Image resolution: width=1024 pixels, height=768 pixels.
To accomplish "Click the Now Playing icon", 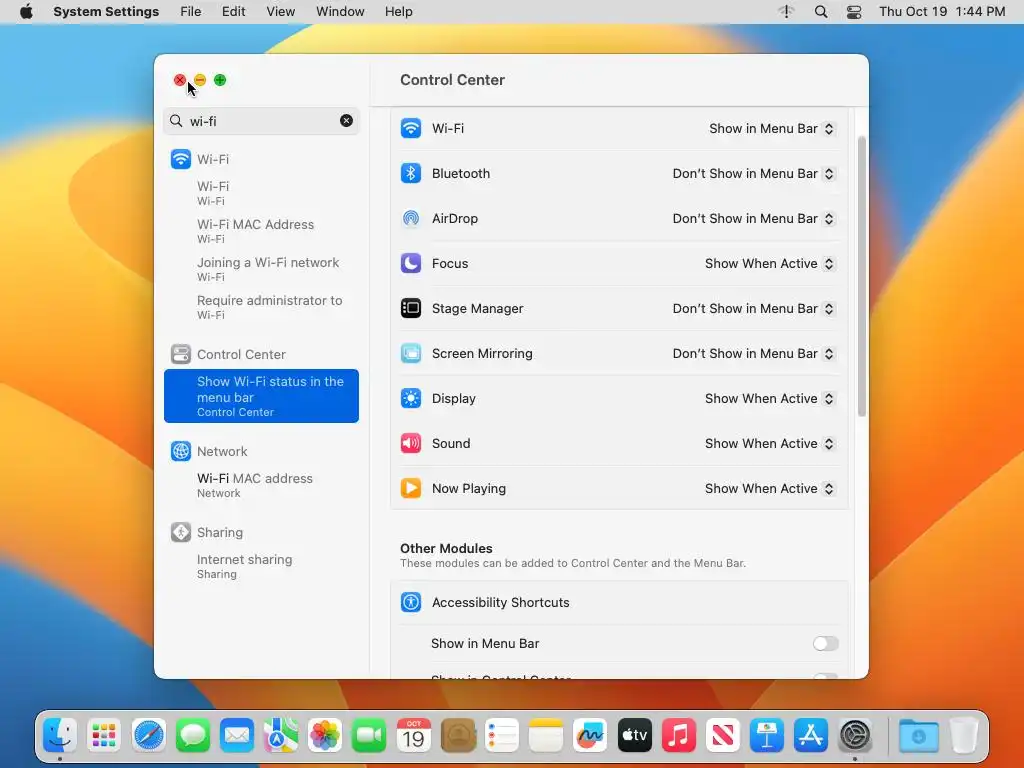I will click(411, 488).
